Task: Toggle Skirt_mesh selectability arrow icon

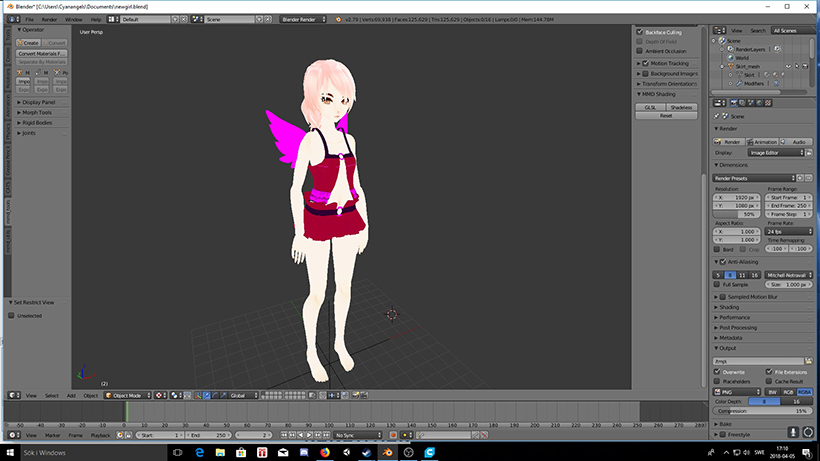Action: tap(797, 66)
